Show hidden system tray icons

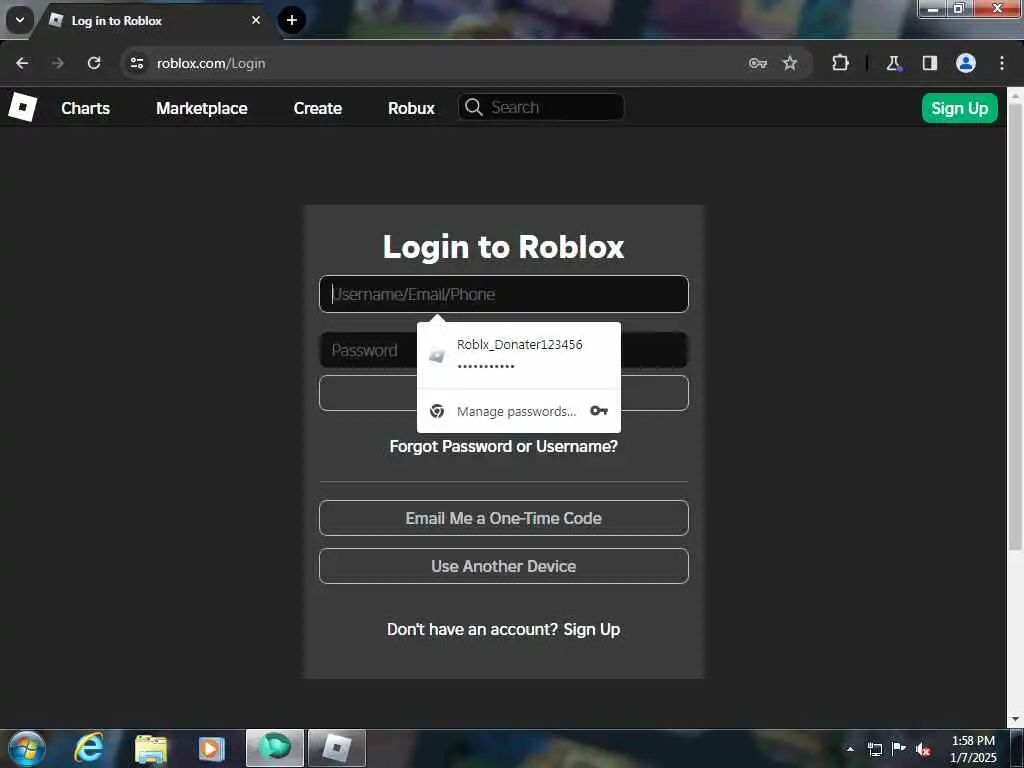click(850, 748)
